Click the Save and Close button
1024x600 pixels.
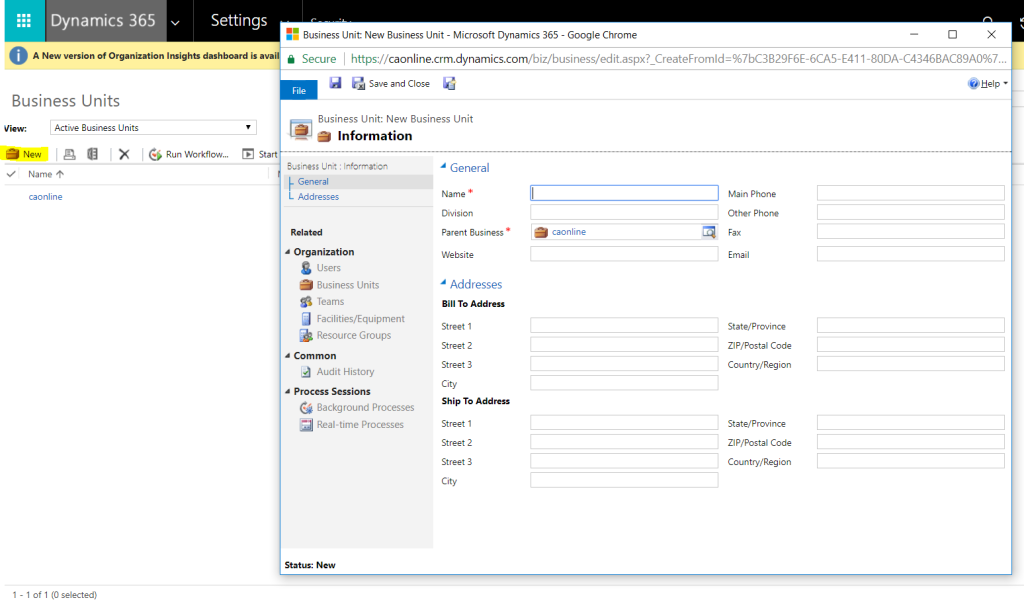coord(391,84)
